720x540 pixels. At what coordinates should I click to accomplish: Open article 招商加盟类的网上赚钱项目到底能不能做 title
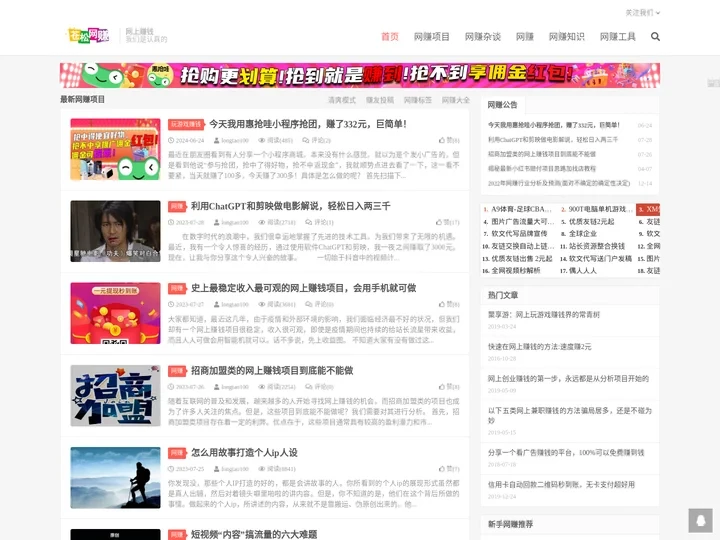tap(272, 370)
